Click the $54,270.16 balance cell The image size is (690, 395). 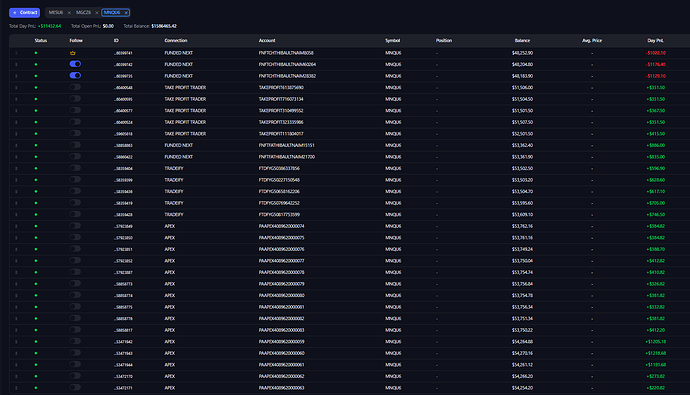point(522,353)
